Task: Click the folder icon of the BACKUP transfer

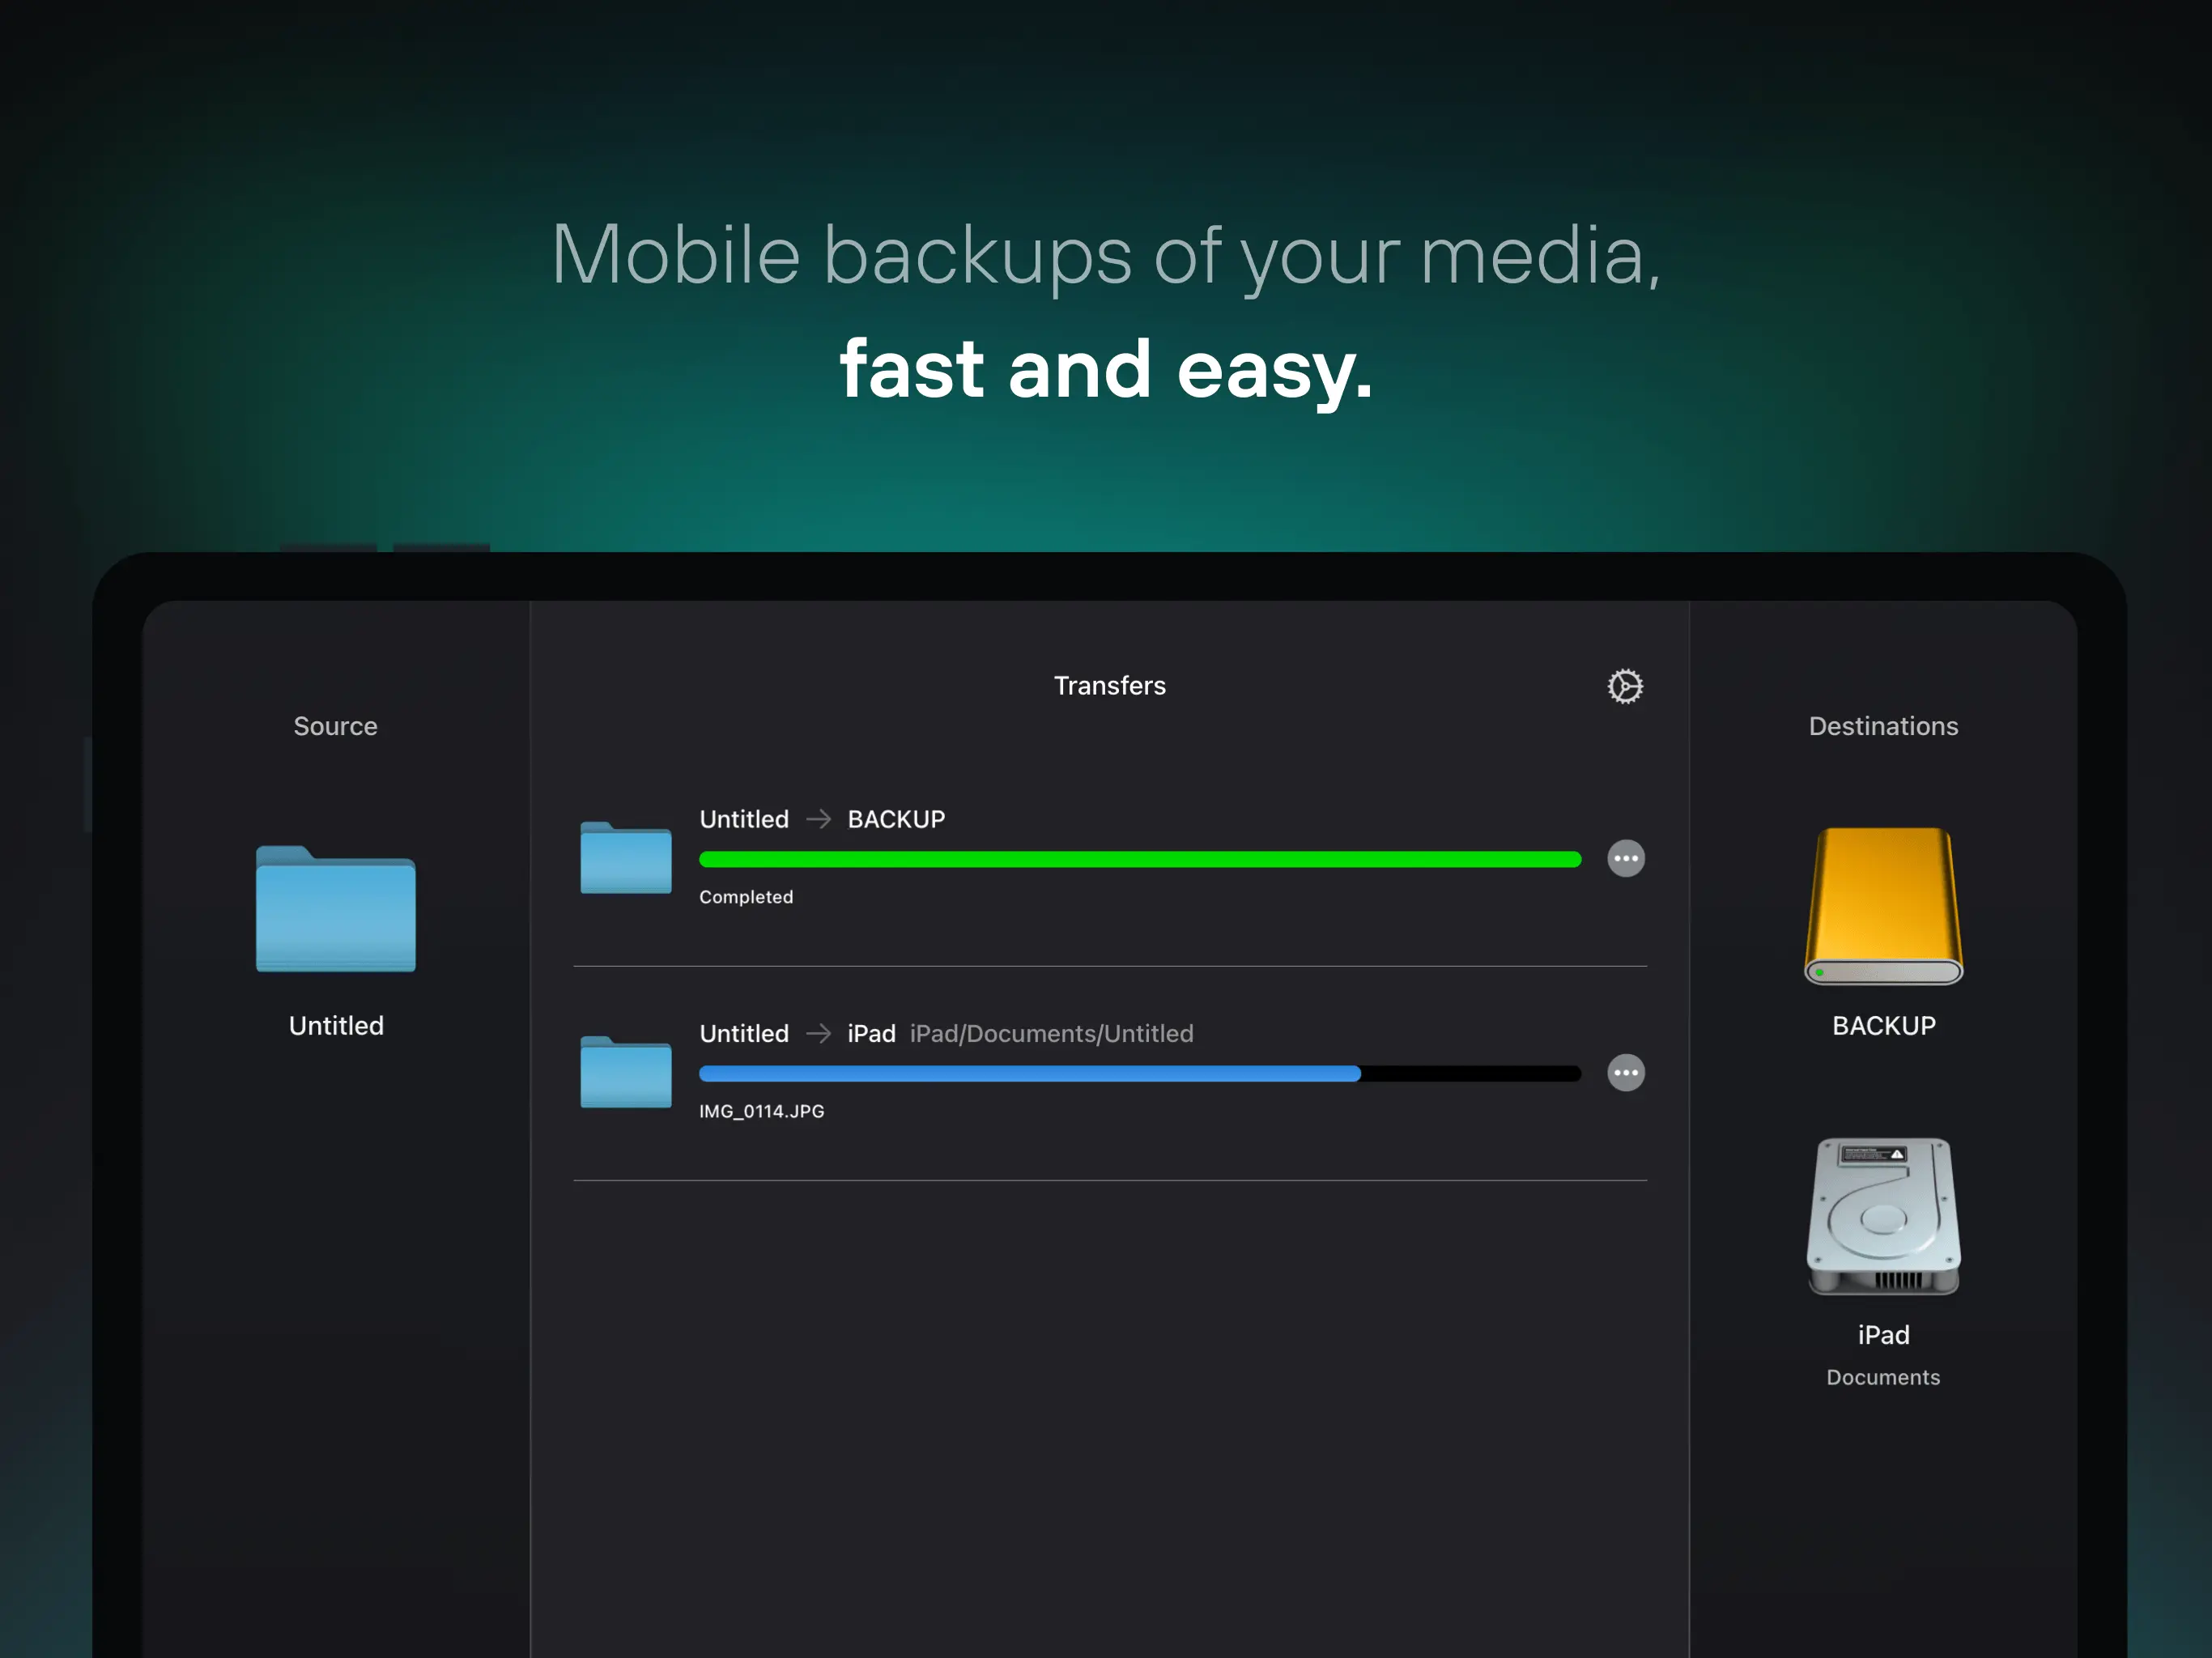Action: coord(626,857)
